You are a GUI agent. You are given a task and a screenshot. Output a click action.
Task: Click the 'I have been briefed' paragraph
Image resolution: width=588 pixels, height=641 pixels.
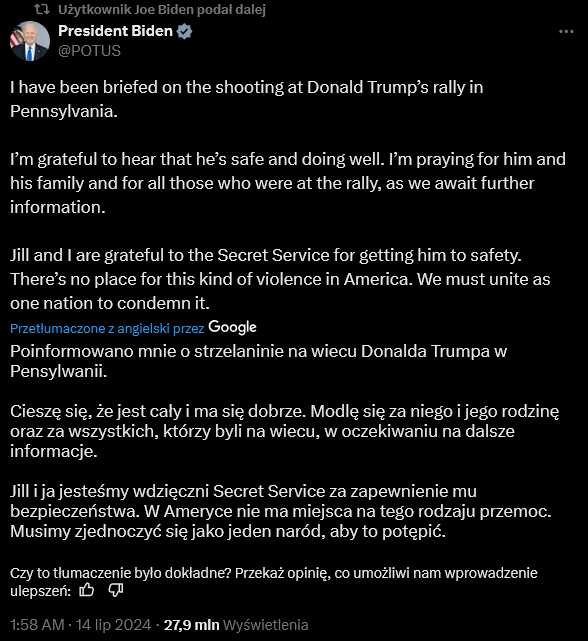[x=247, y=99]
